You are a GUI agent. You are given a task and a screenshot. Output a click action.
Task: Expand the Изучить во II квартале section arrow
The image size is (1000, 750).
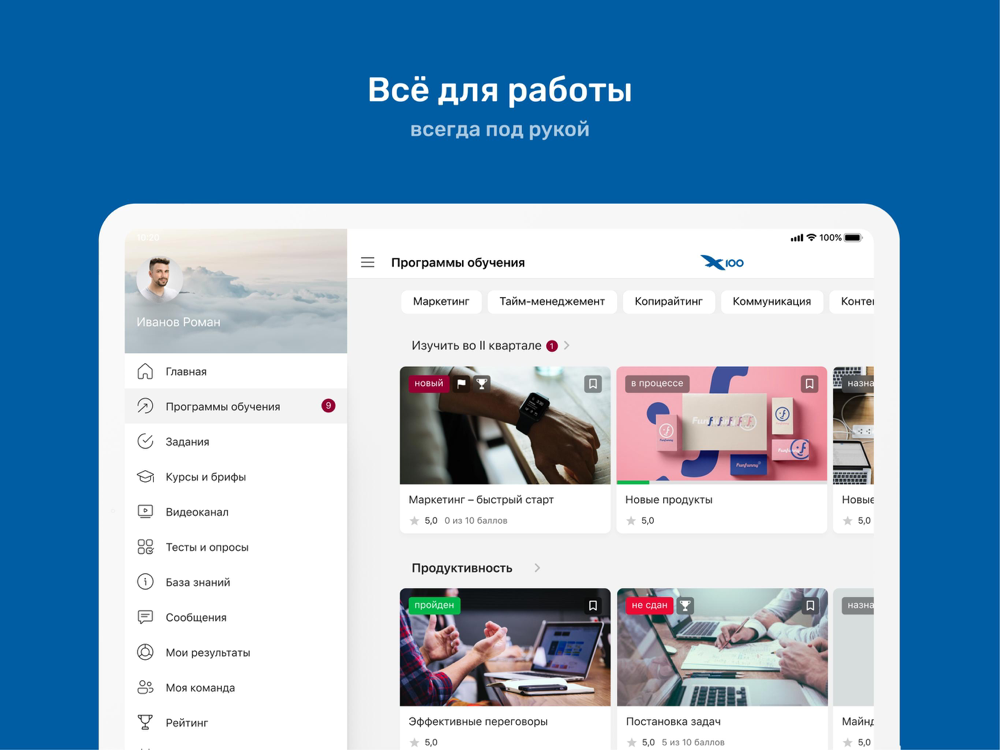point(566,345)
